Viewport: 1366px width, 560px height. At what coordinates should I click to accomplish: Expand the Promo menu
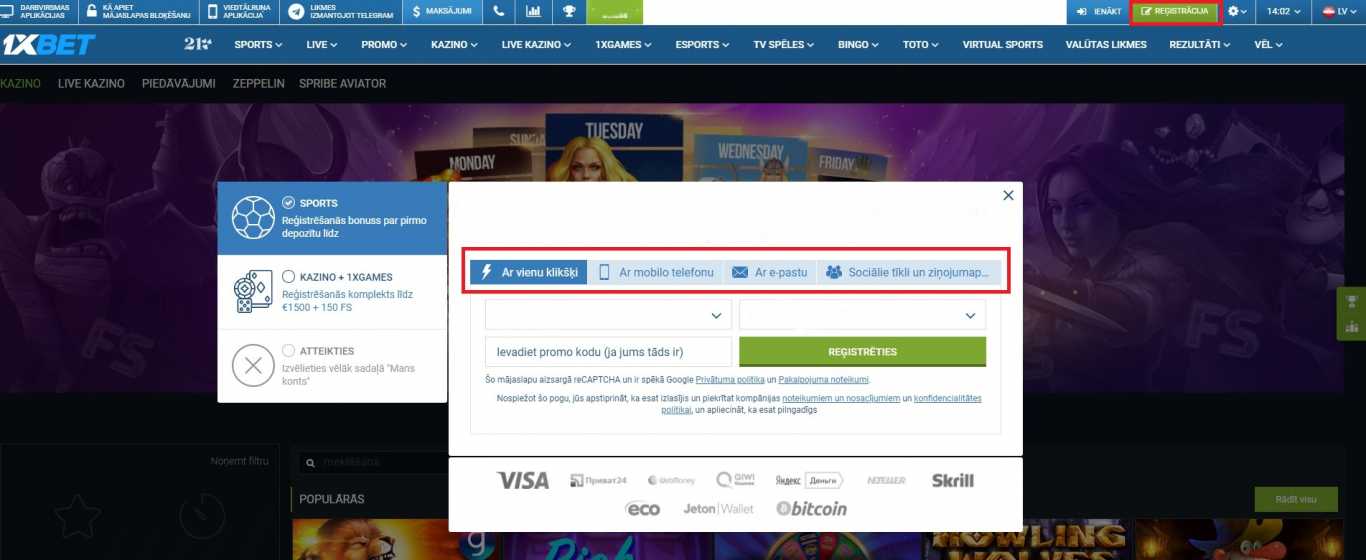385,44
